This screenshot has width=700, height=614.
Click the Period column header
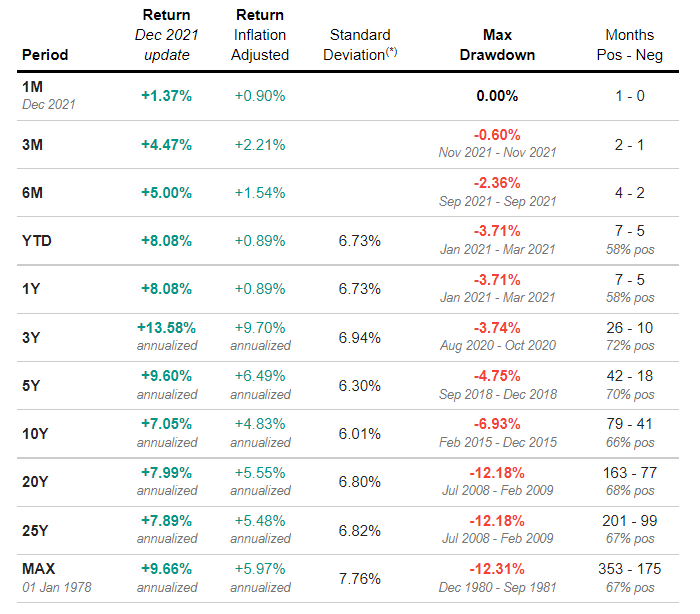(x=45, y=55)
